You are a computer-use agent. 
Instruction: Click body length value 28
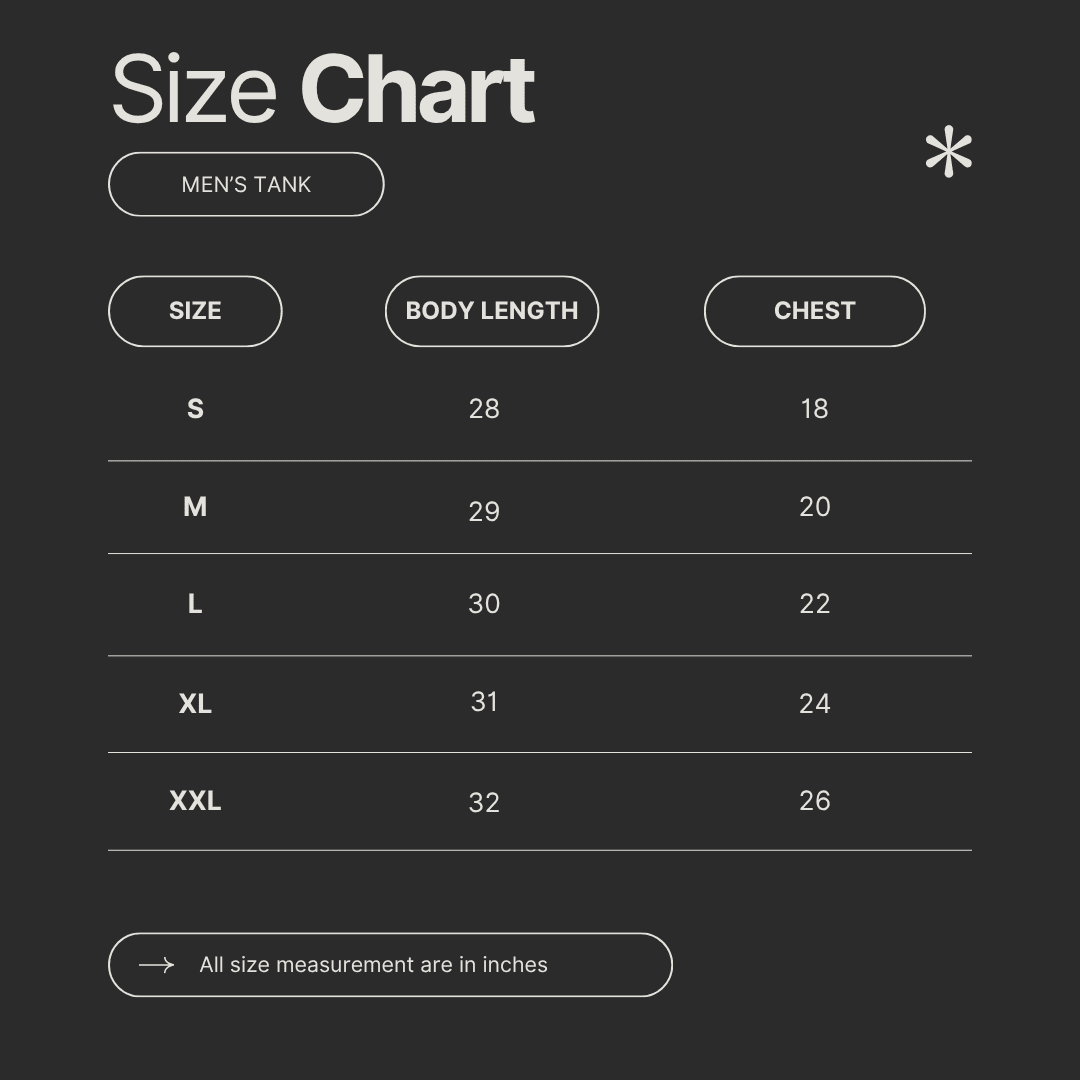484,409
